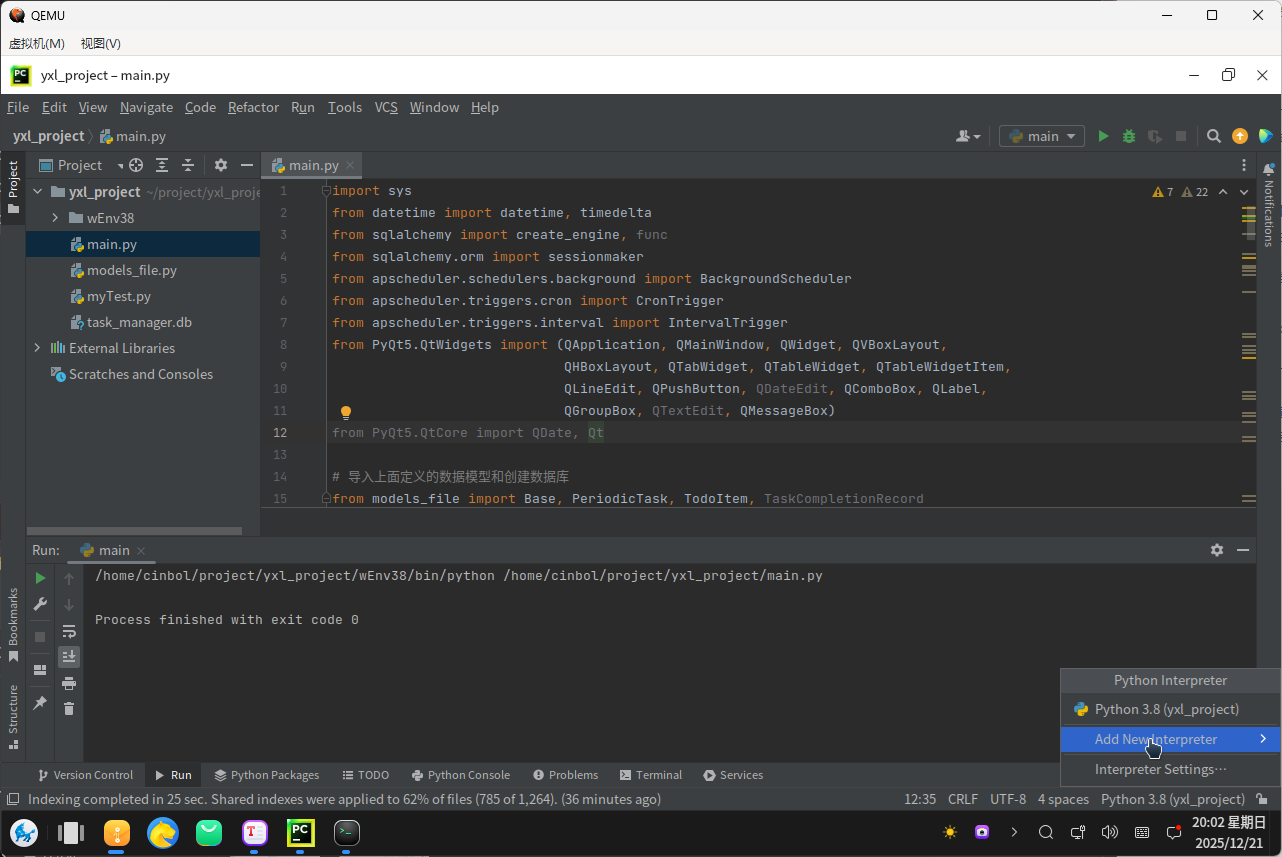Hide the Run tool window
This screenshot has width=1282, height=857.
(1243, 550)
